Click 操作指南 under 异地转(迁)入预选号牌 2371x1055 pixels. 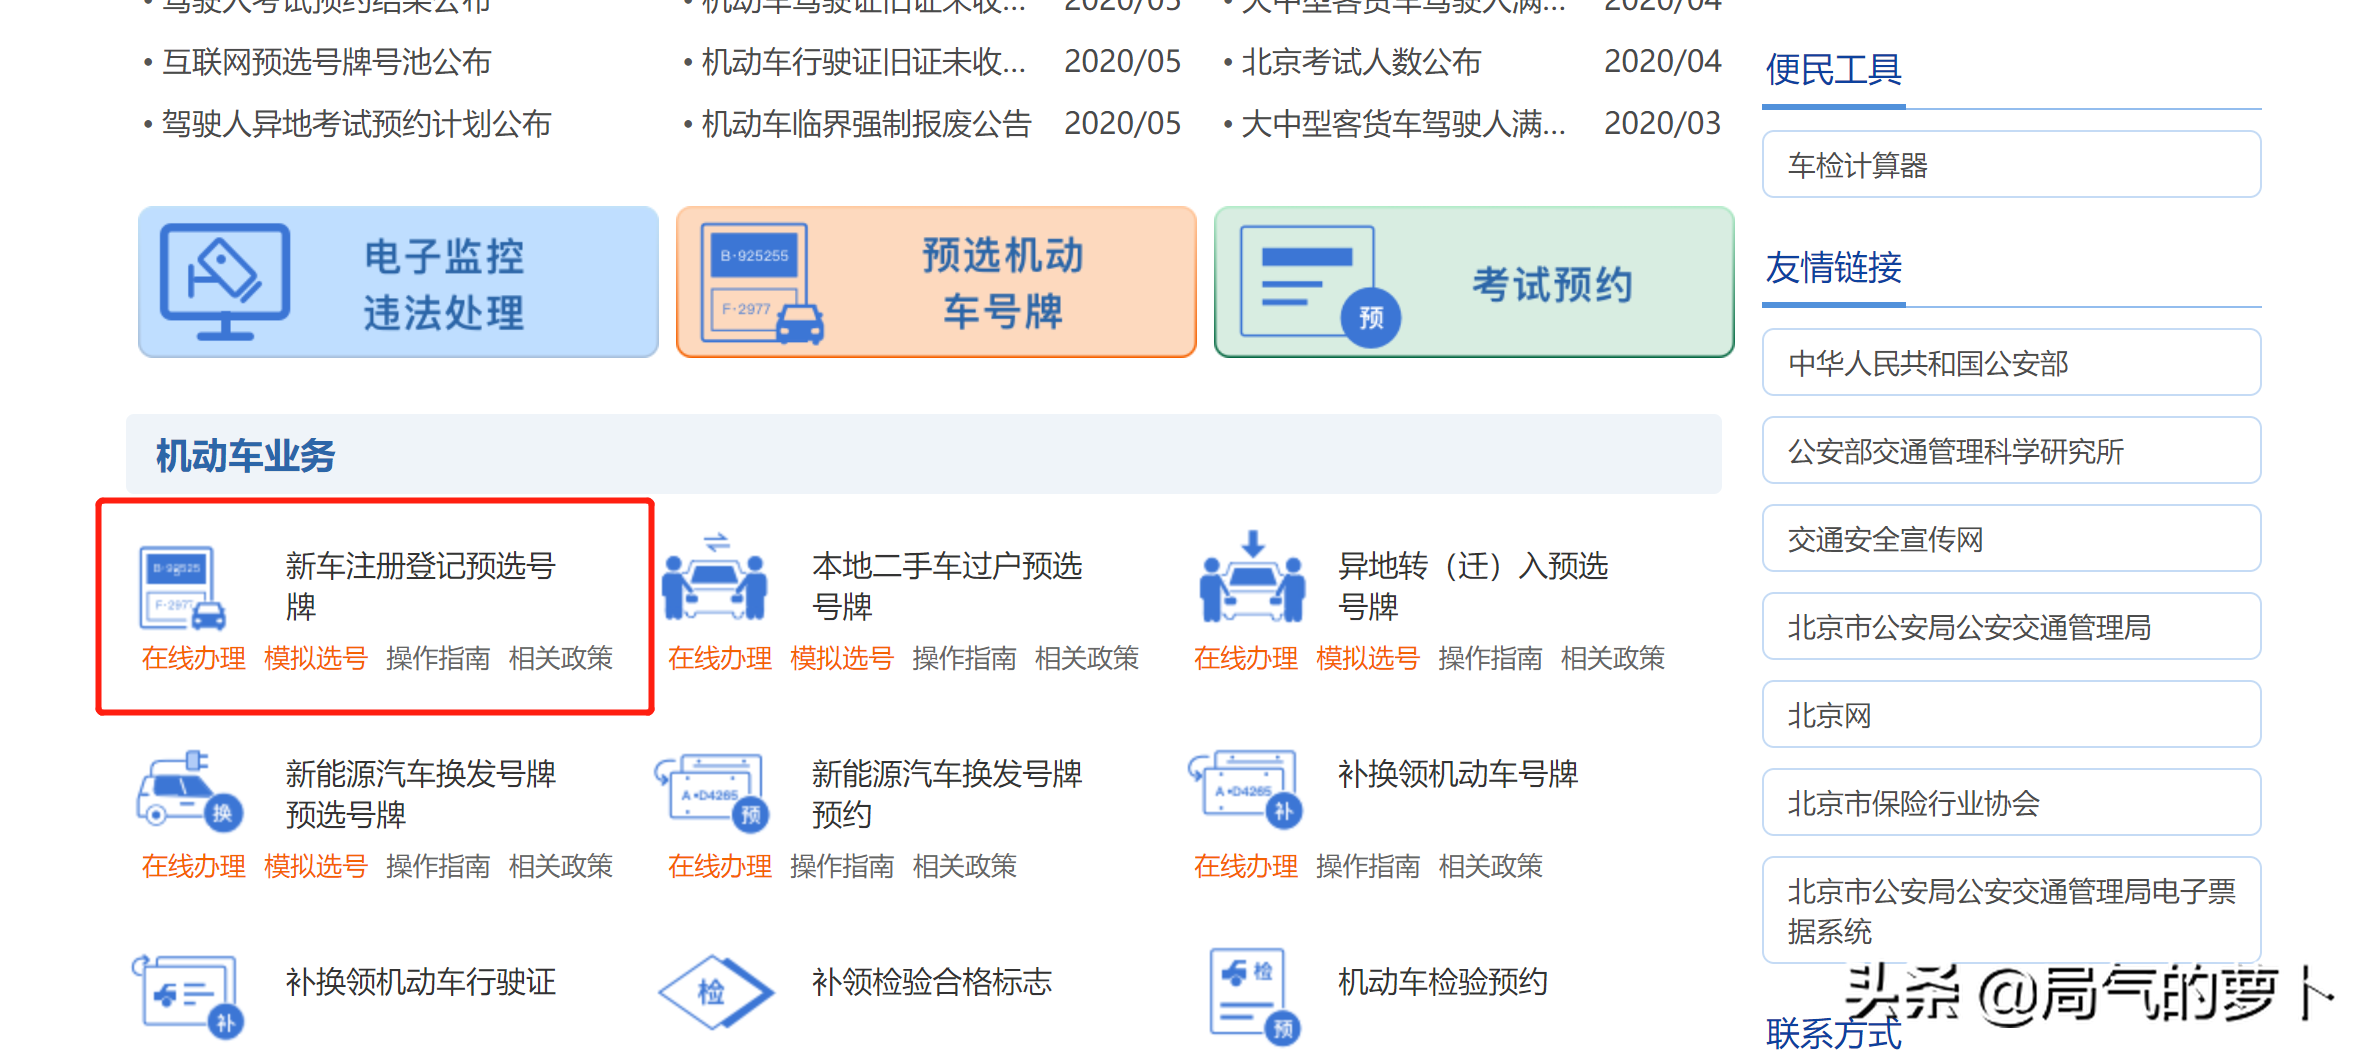1490,659
